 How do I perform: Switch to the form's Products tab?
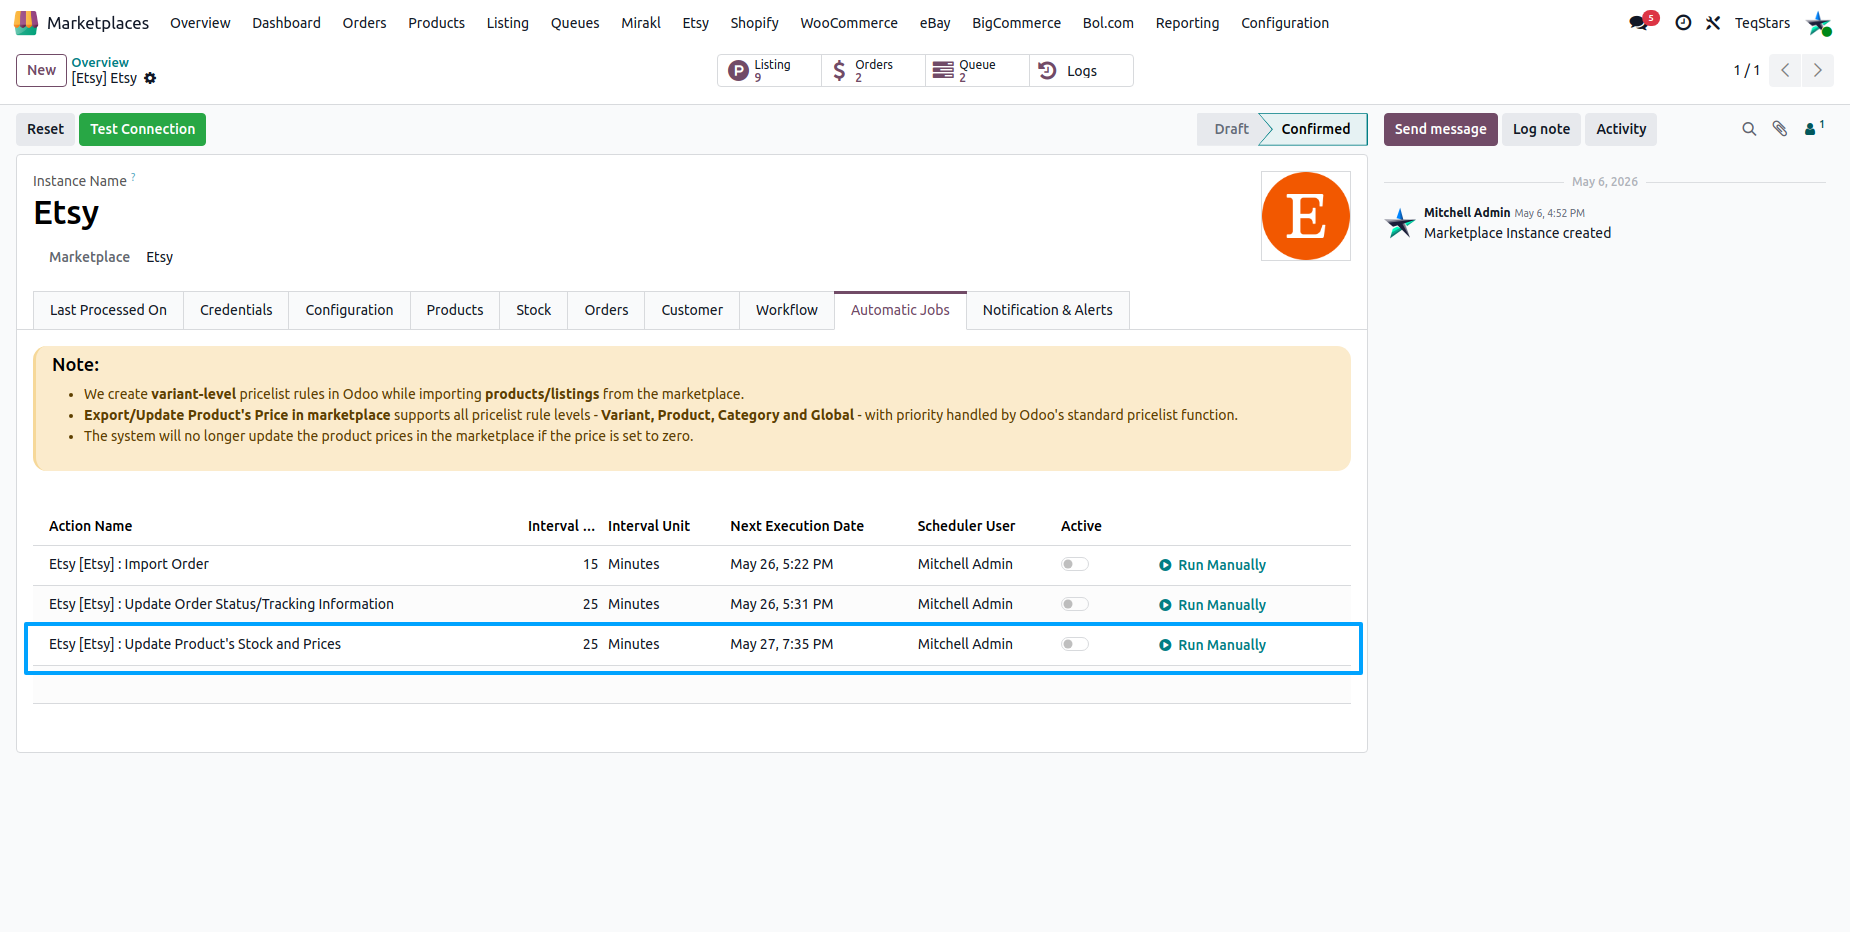(x=455, y=310)
